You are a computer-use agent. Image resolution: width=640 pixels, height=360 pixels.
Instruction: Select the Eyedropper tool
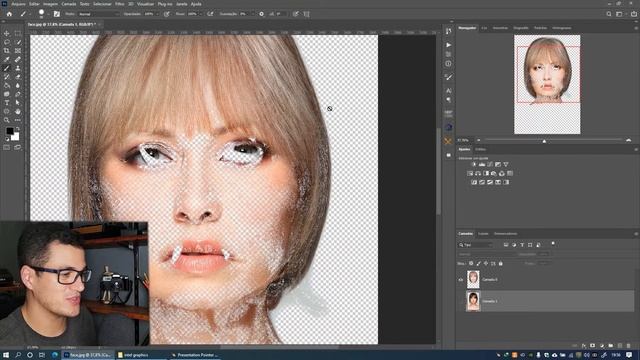click(x=7, y=60)
